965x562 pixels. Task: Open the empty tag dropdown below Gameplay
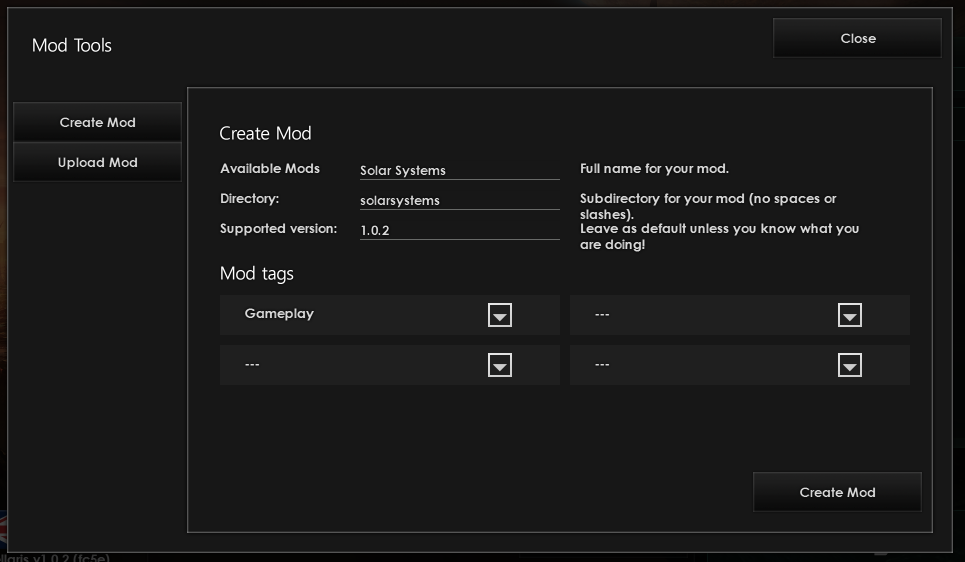(389, 365)
